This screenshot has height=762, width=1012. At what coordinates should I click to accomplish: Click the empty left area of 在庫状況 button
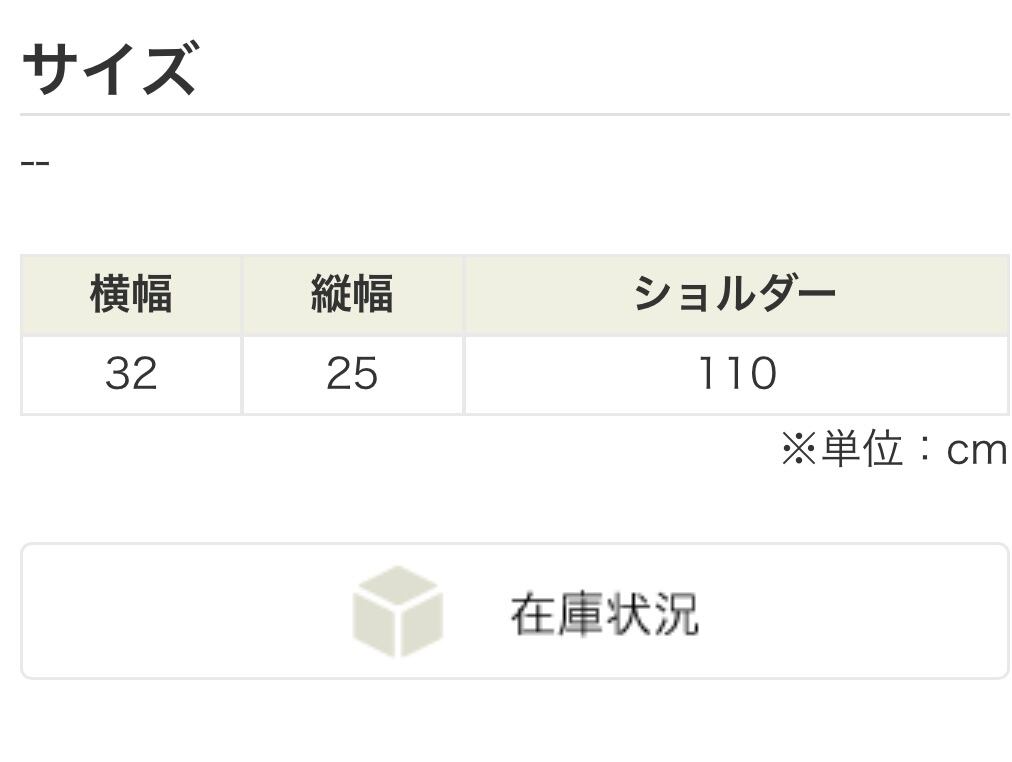click(x=180, y=611)
